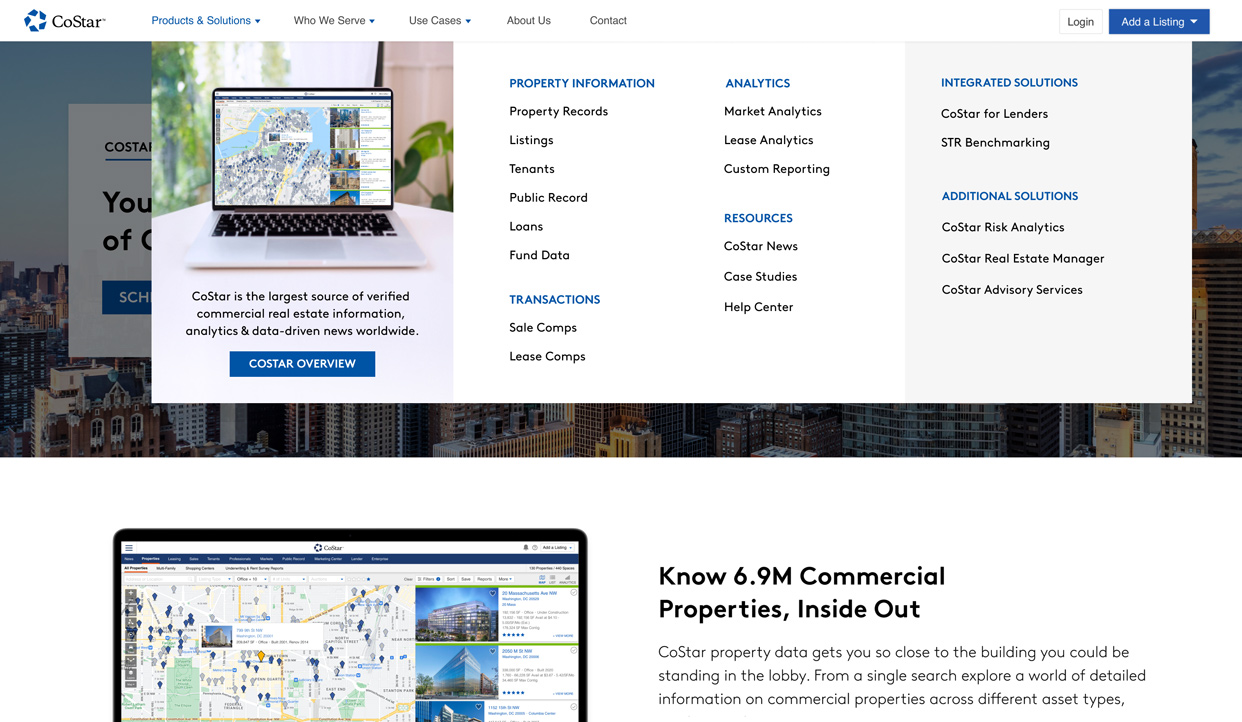Open Market Analytics
1242x722 pixels.
click(x=772, y=111)
